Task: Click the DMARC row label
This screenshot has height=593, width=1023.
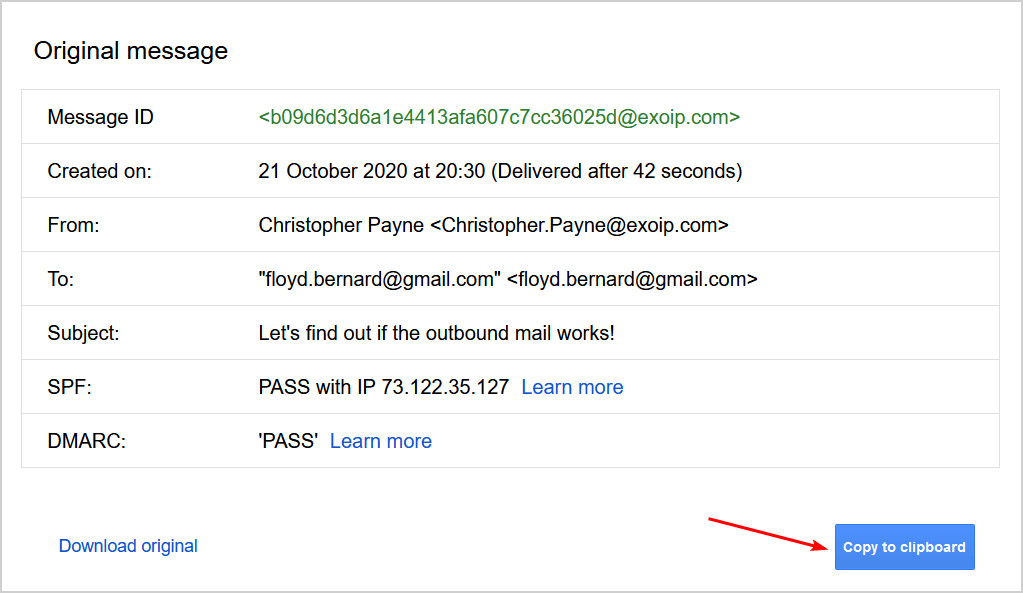Action: point(87,441)
